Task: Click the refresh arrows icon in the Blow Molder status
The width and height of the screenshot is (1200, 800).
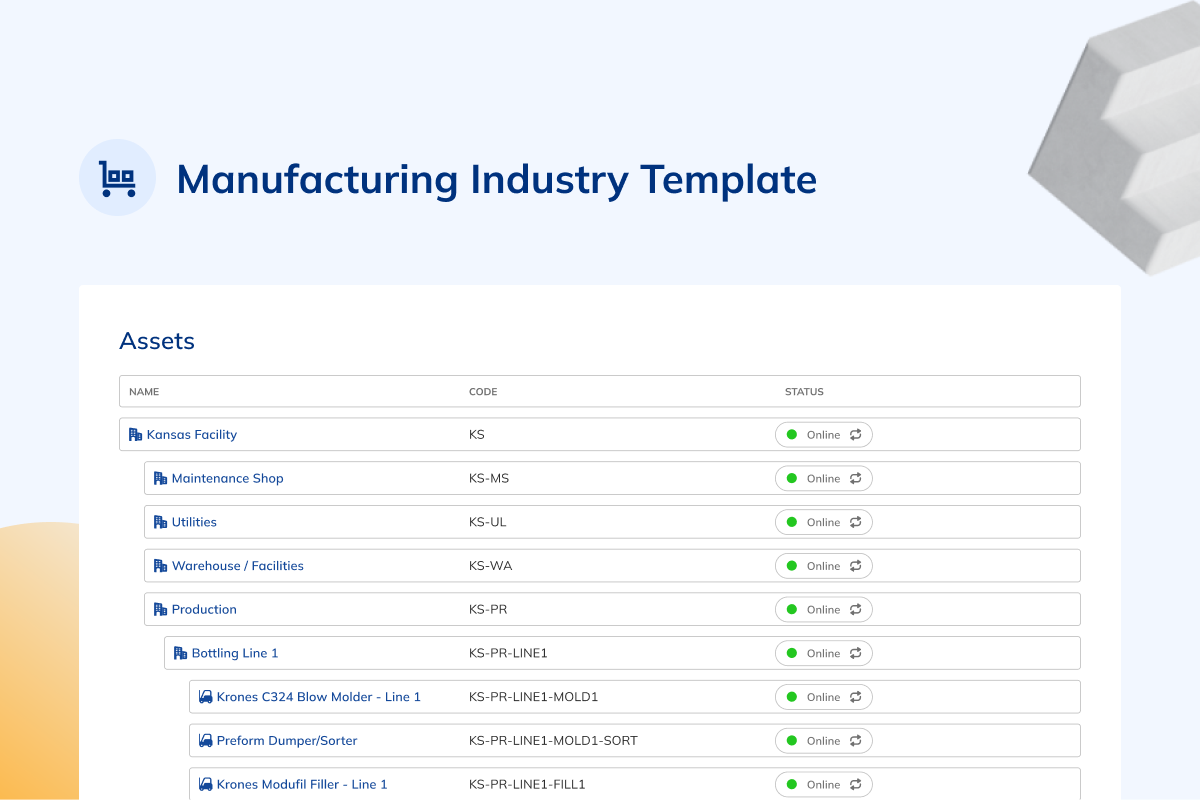Action: [856, 697]
